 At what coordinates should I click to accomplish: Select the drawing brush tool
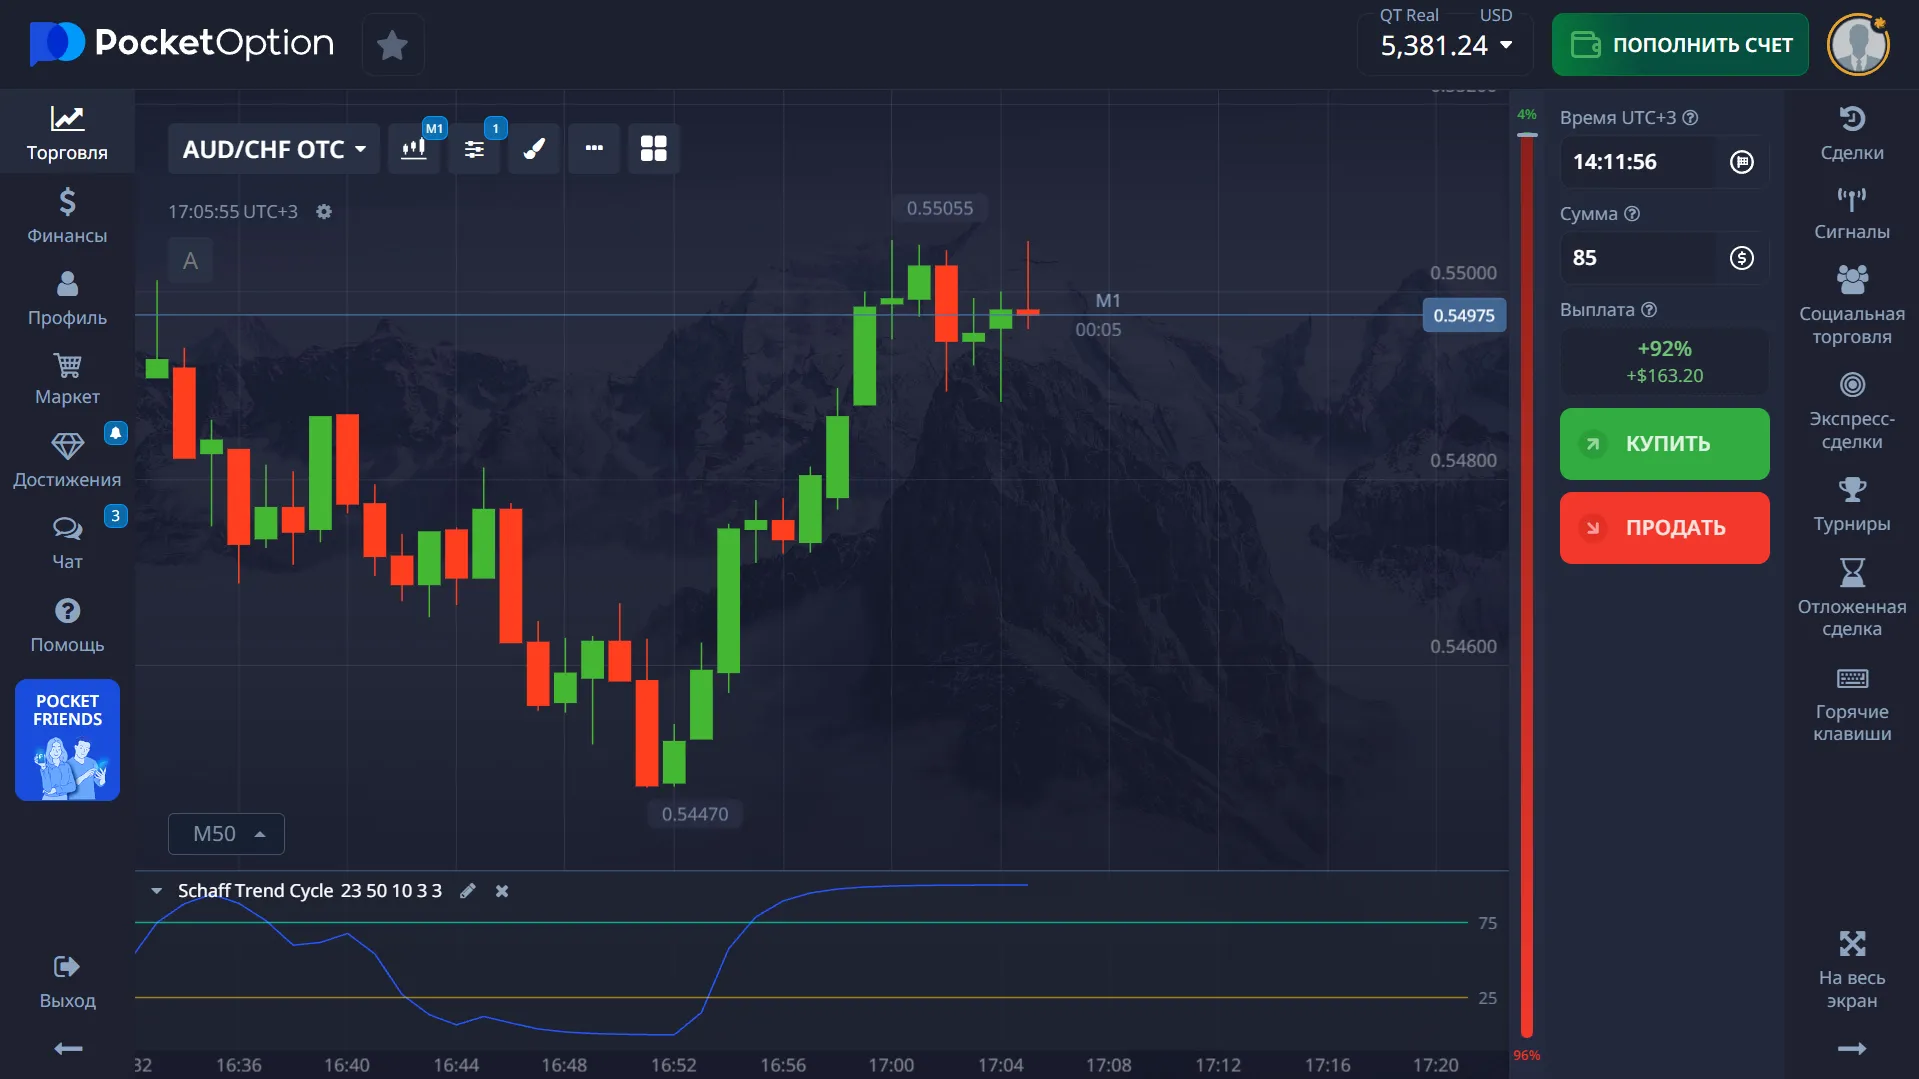click(x=534, y=148)
